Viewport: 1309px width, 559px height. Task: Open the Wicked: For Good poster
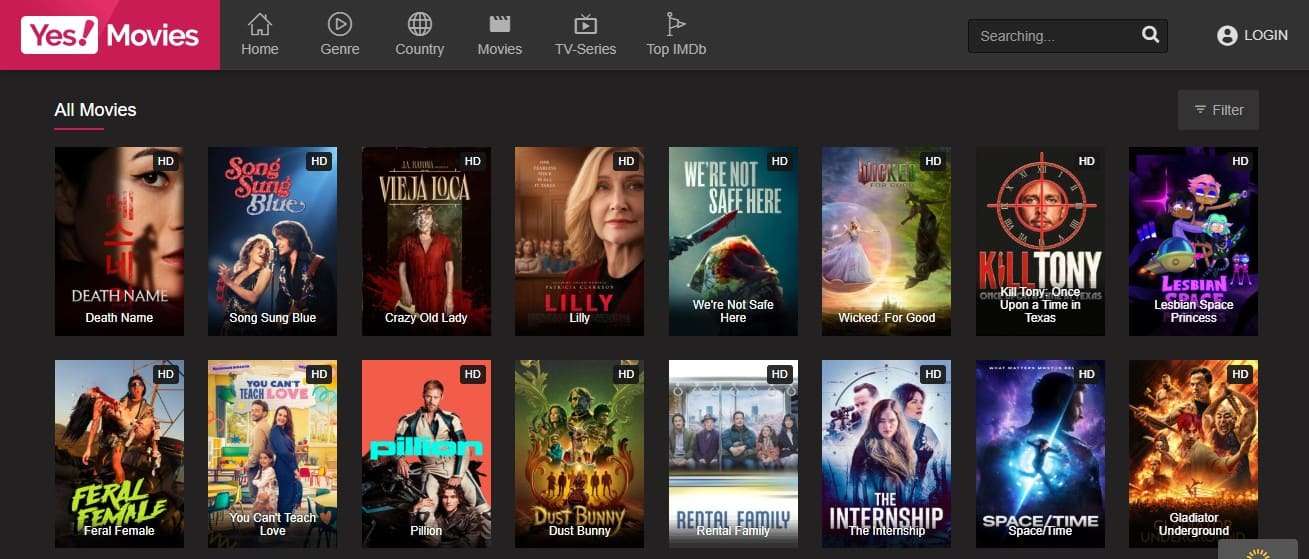click(886, 241)
